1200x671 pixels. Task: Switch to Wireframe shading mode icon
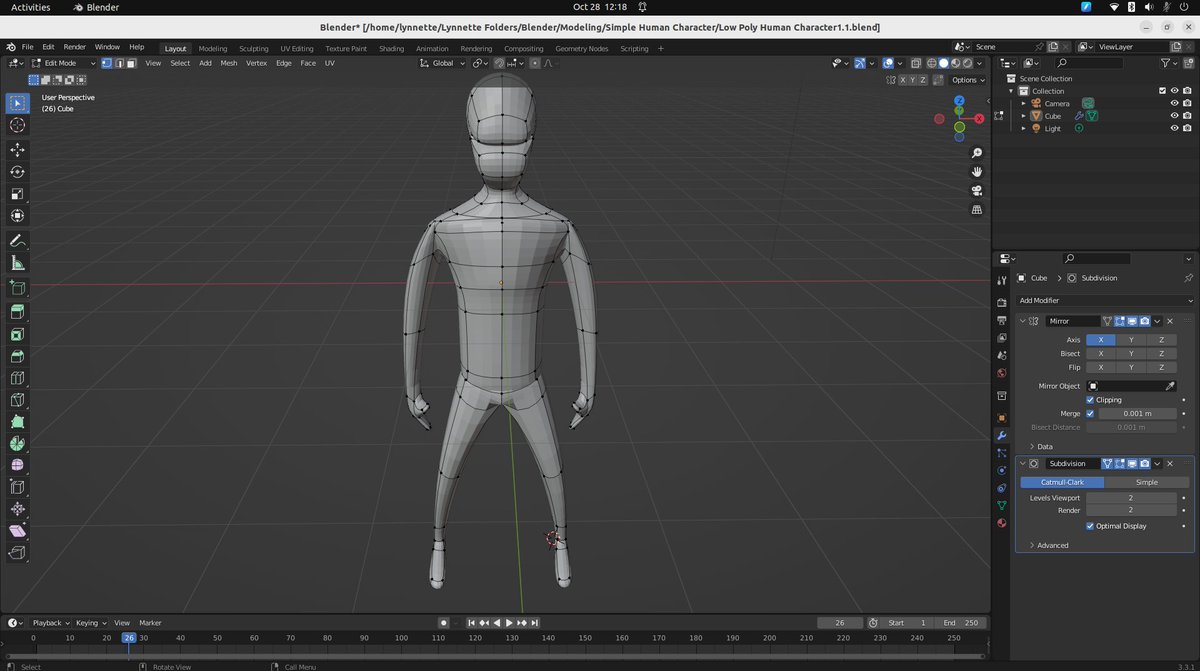click(932, 63)
